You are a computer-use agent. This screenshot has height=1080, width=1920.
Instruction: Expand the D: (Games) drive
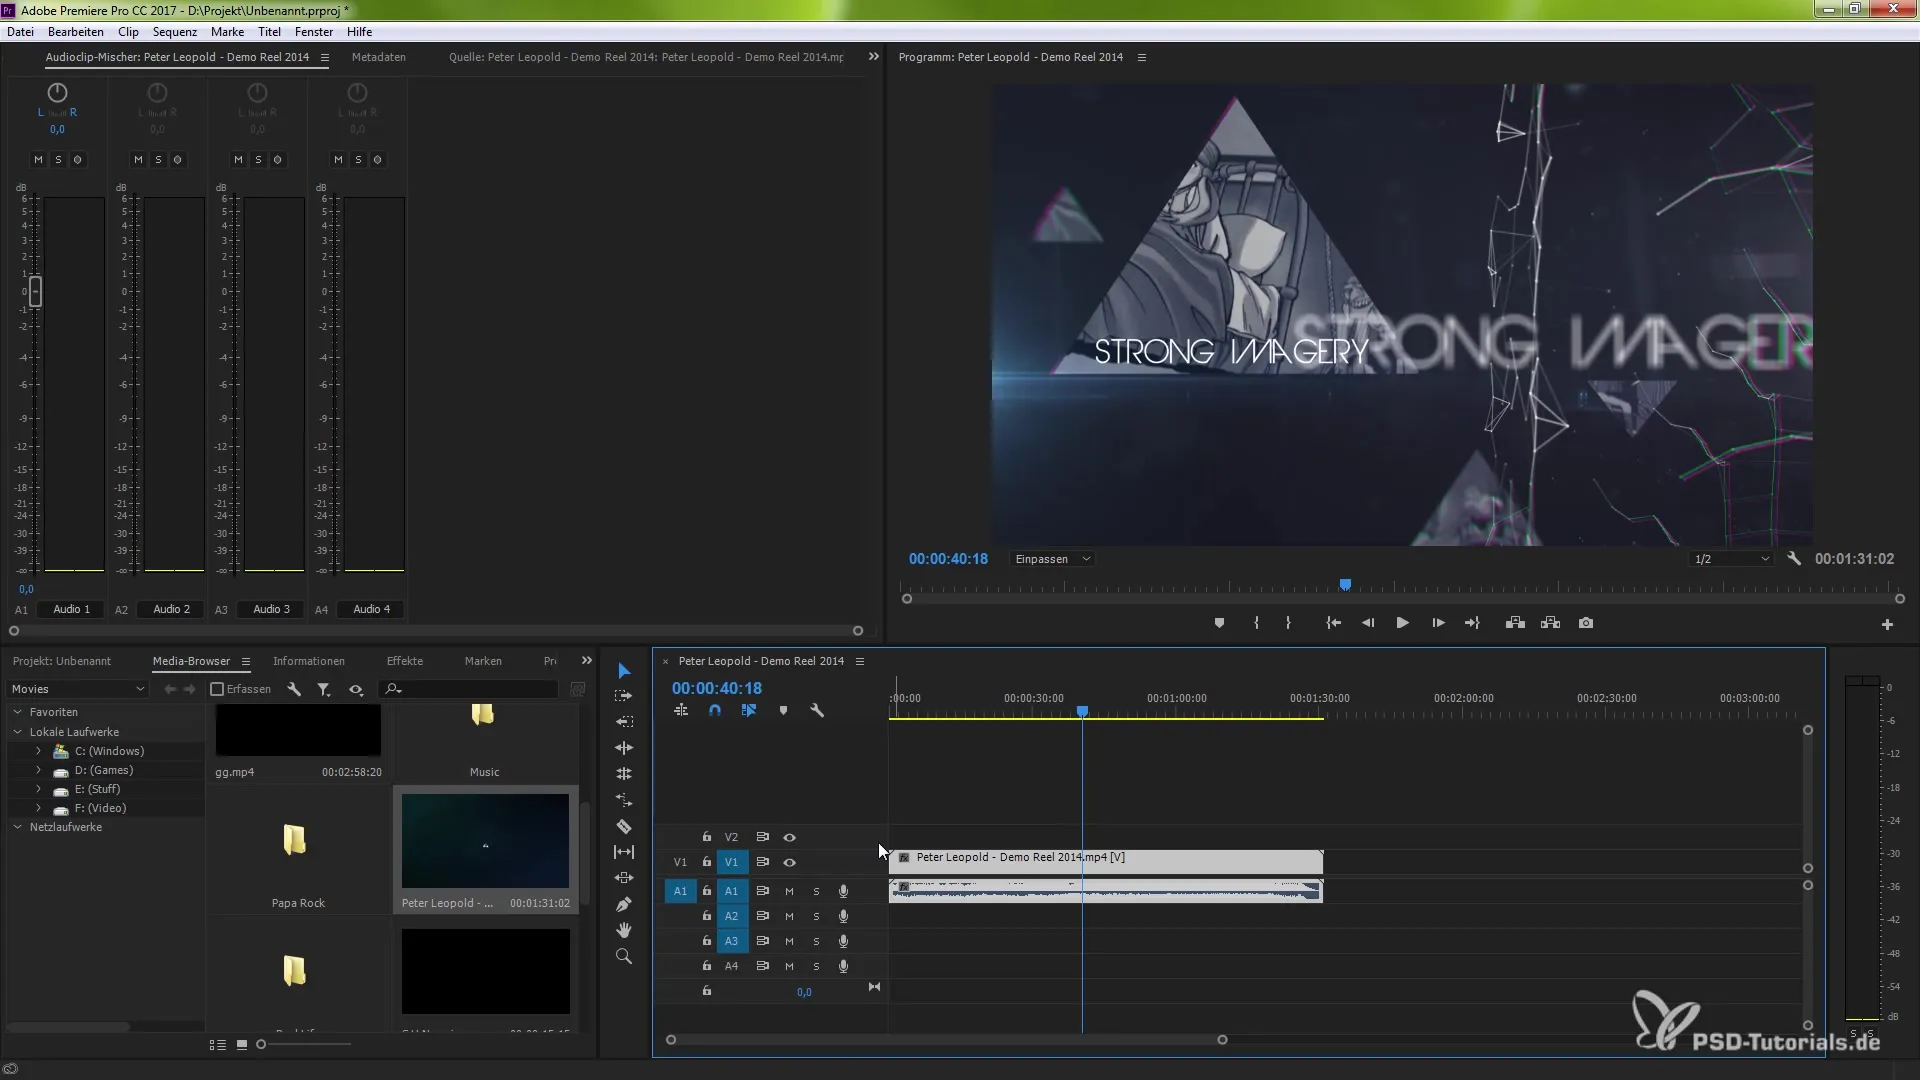pyautogui.click(x=38, y=770)
